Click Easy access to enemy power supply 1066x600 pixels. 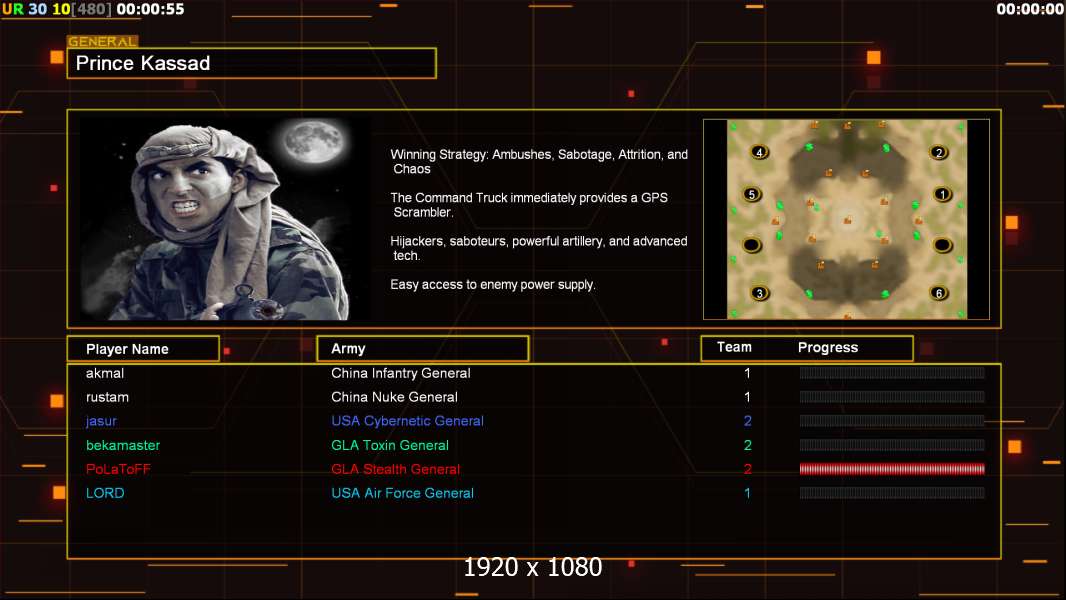point(493,285)
